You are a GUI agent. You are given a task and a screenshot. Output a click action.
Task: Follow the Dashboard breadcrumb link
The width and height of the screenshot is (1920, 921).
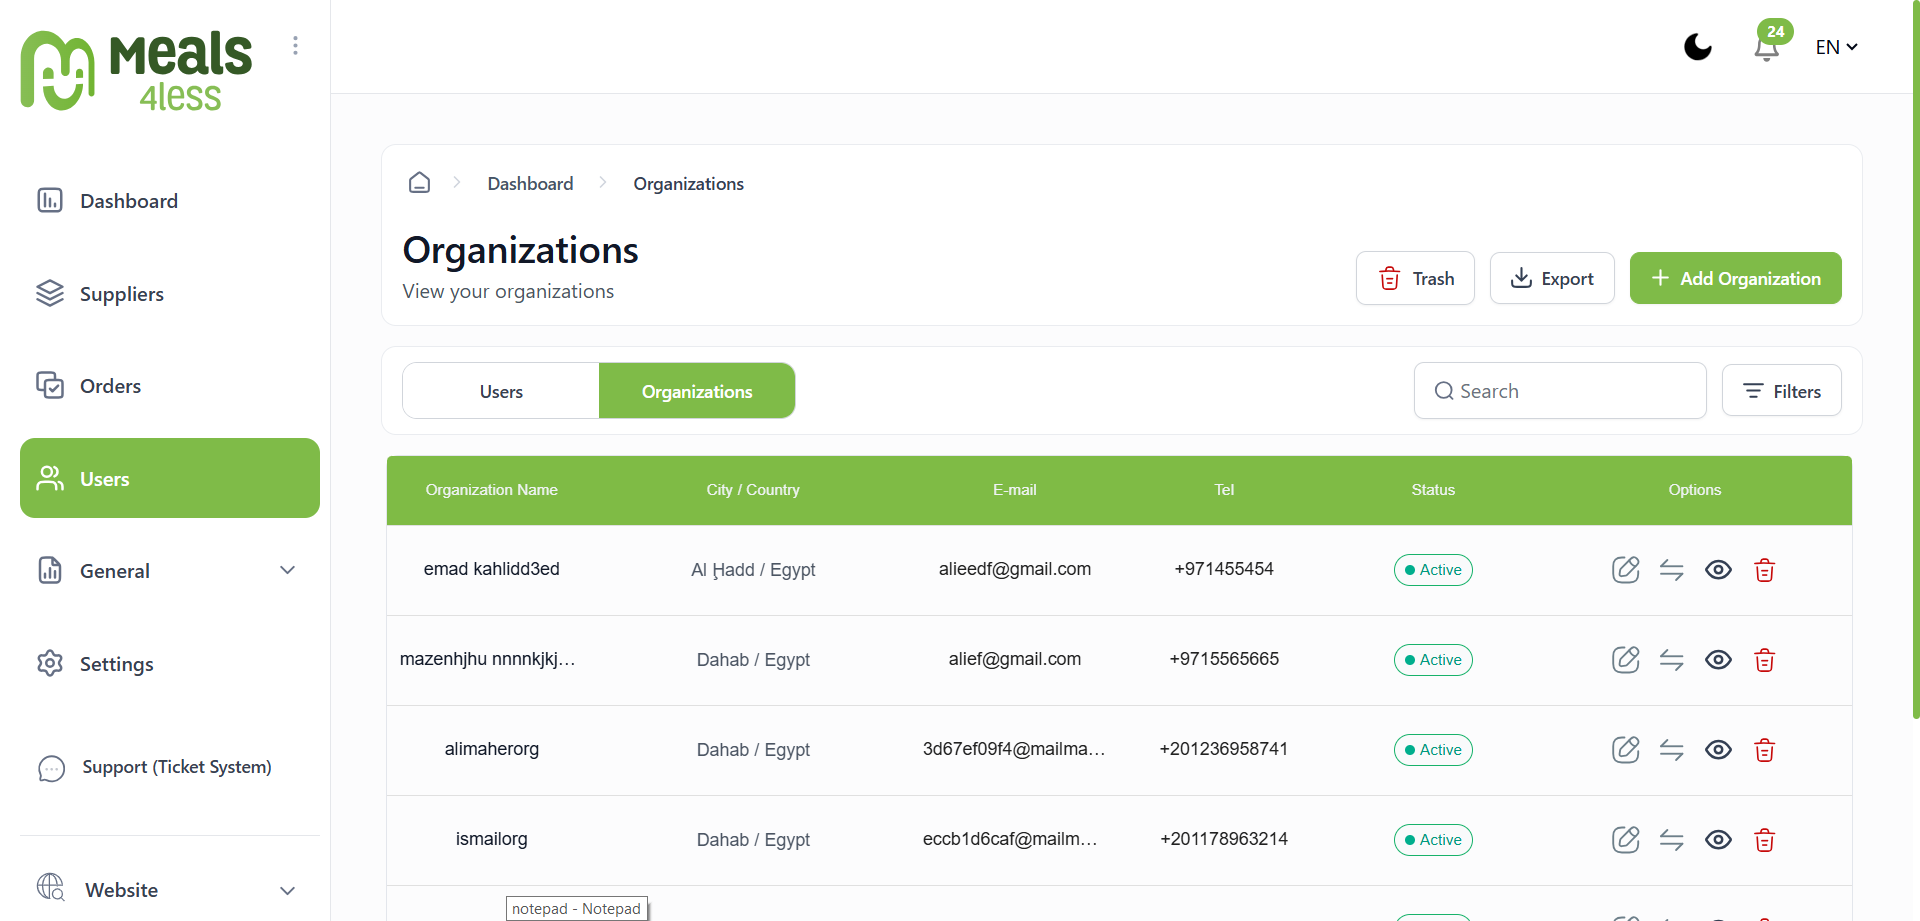pos(530,184)
